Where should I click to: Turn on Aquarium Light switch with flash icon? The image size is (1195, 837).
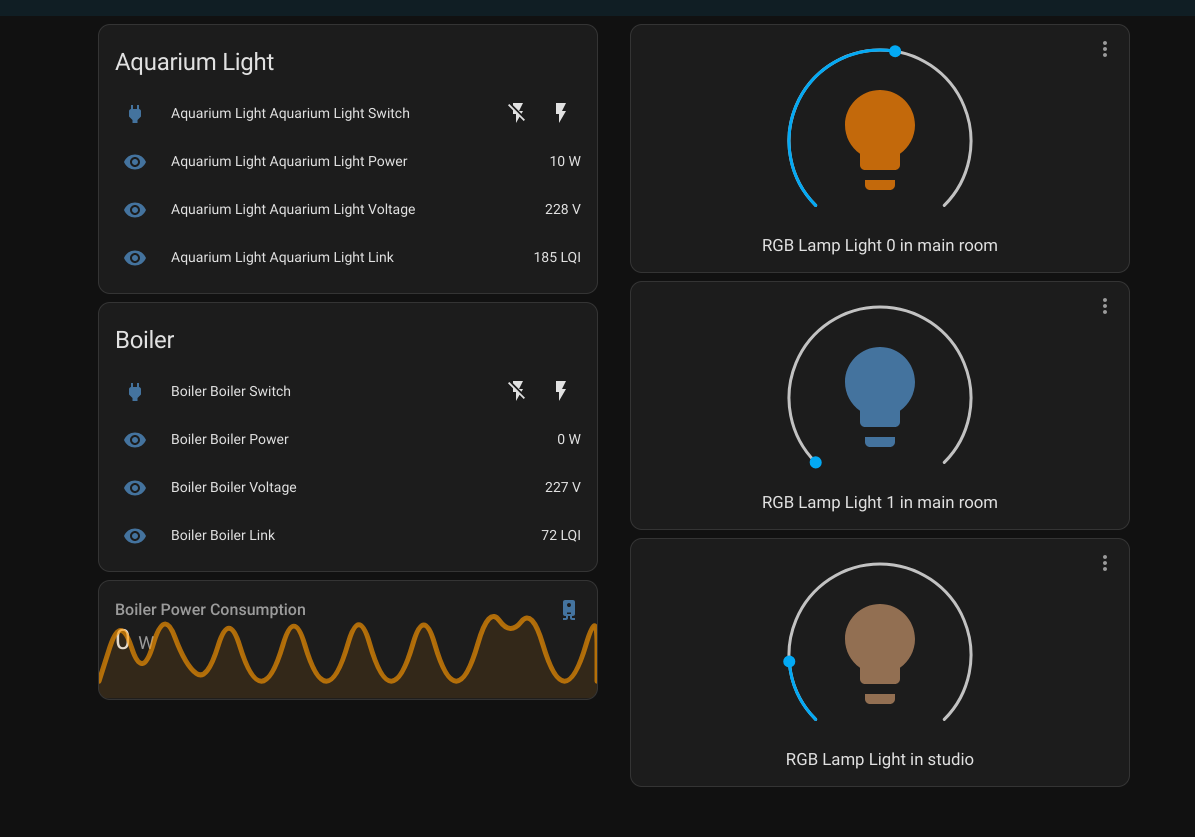coord(561,113)
